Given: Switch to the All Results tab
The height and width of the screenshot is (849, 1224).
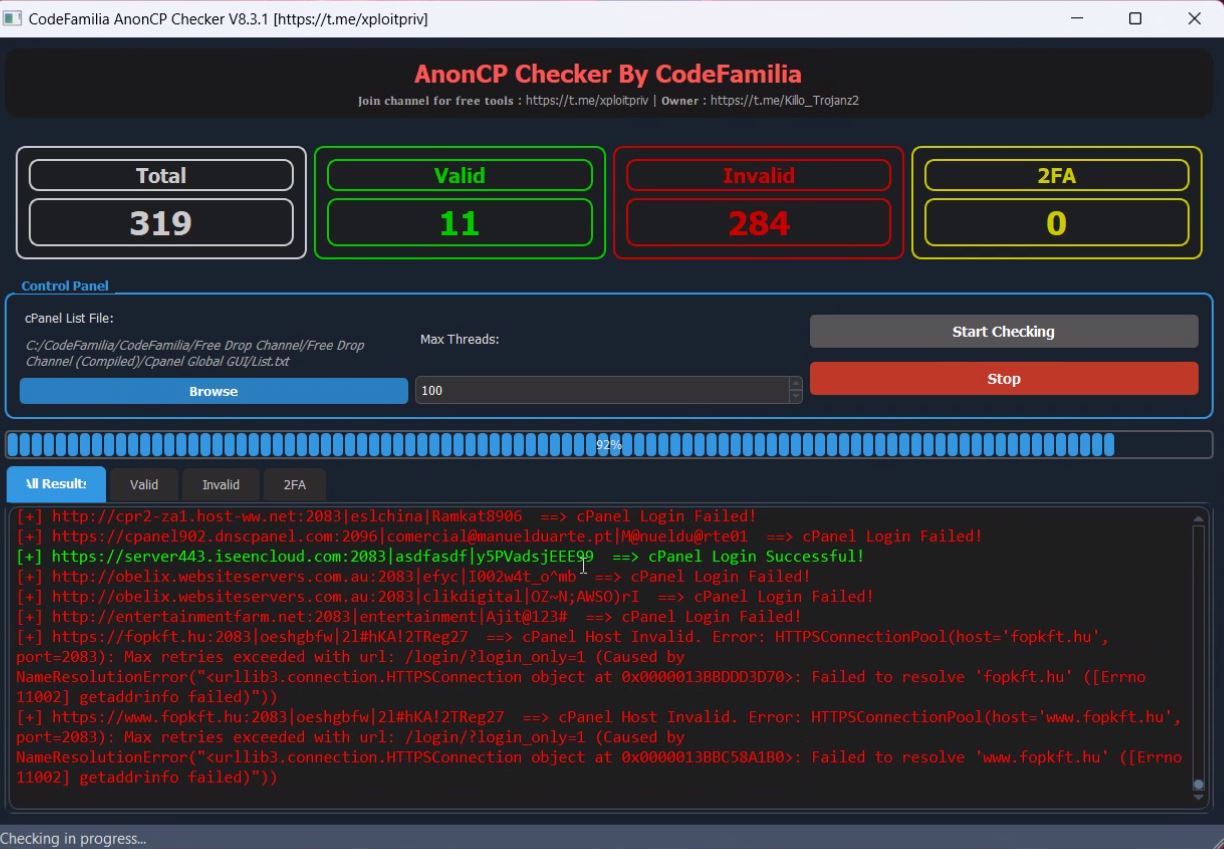Looking at the screenshot, I should pos(56,484).
